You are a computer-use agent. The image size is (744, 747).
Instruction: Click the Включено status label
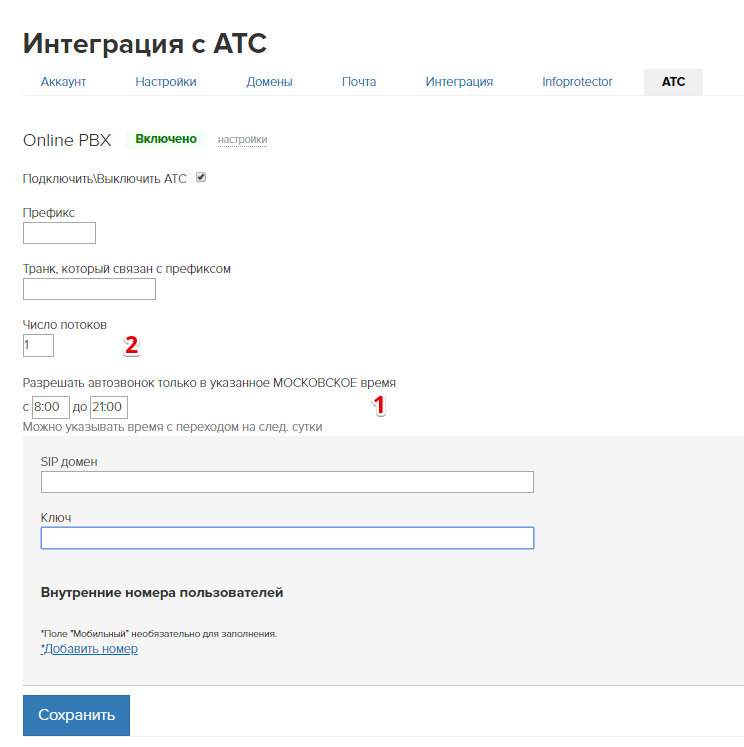[166, 139]
